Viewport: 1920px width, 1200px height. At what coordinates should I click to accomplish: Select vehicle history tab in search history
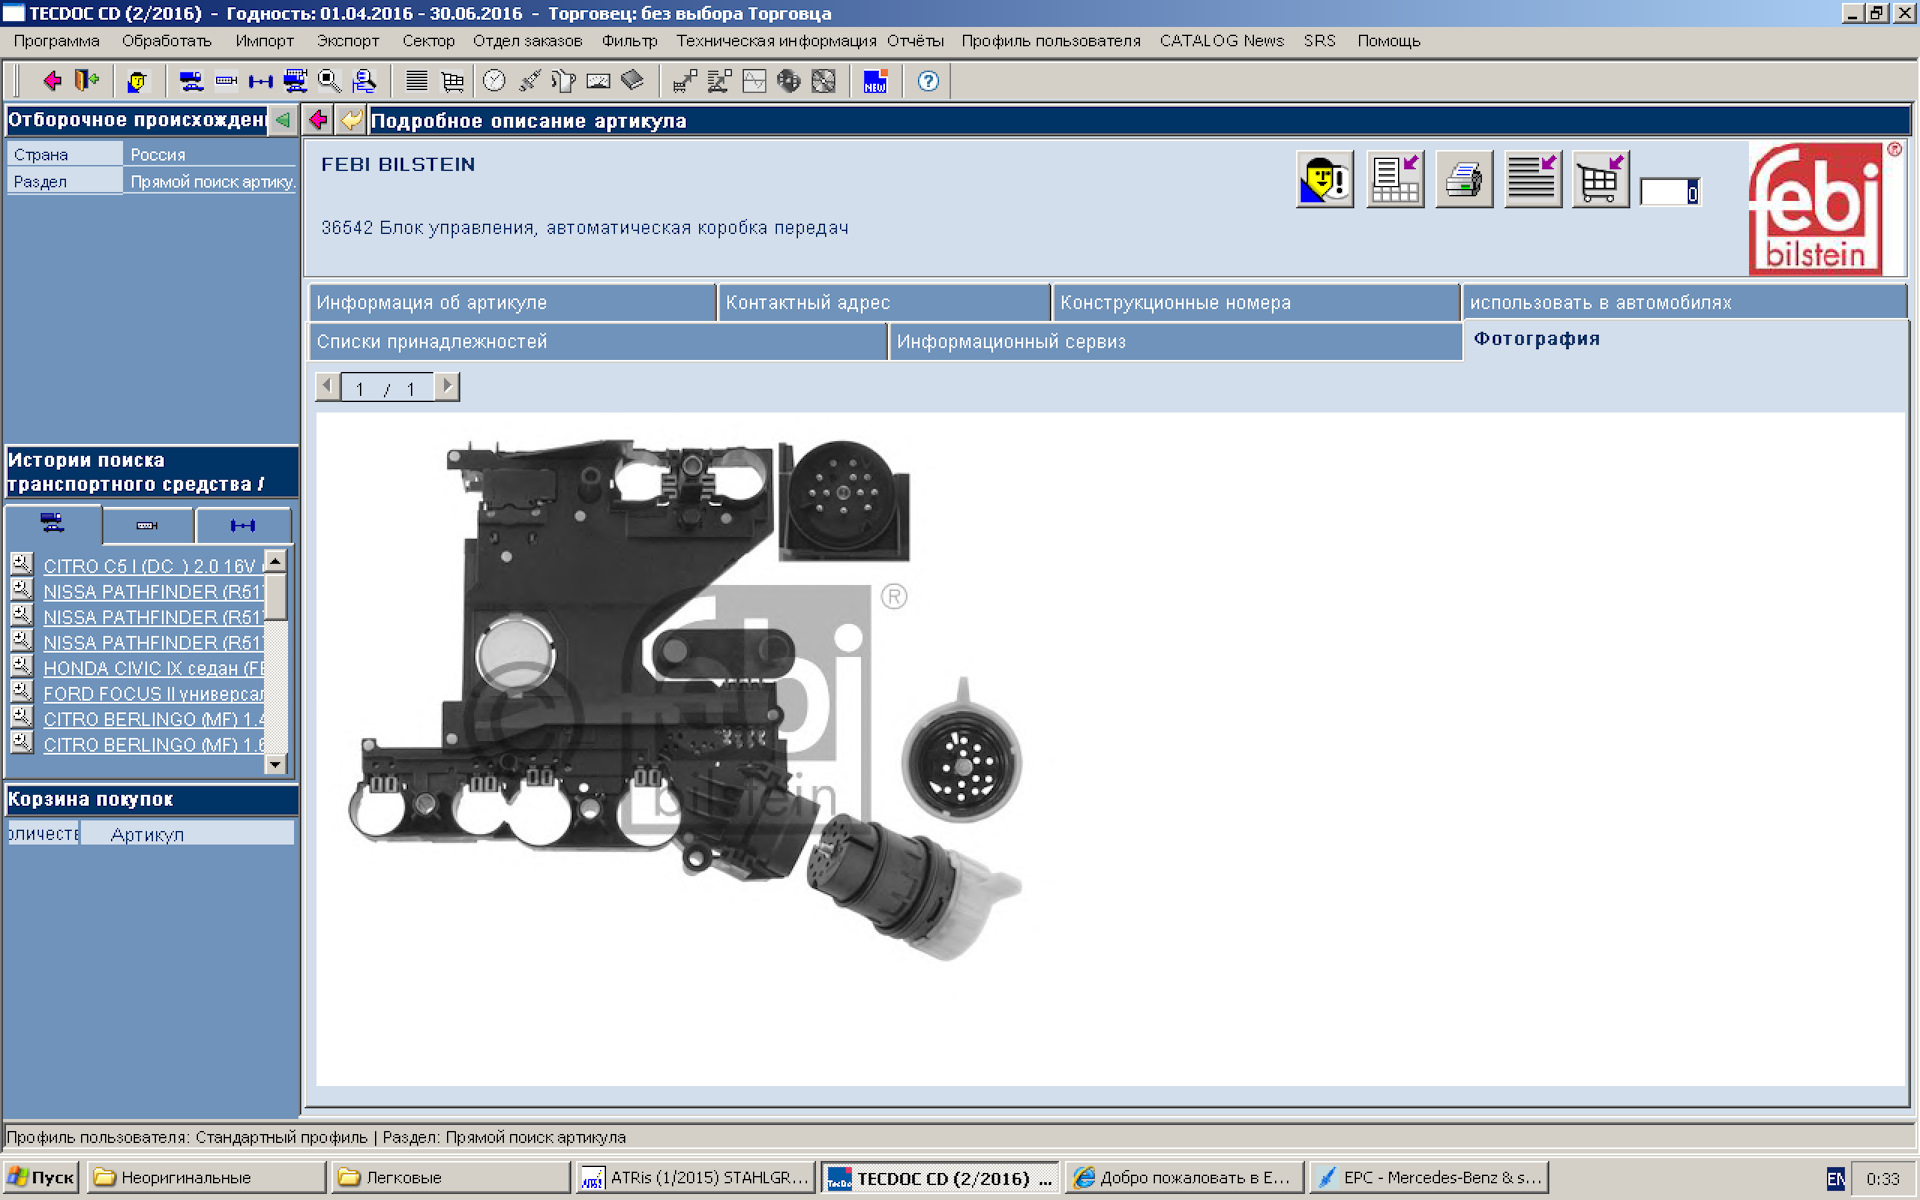coord(53,524)
